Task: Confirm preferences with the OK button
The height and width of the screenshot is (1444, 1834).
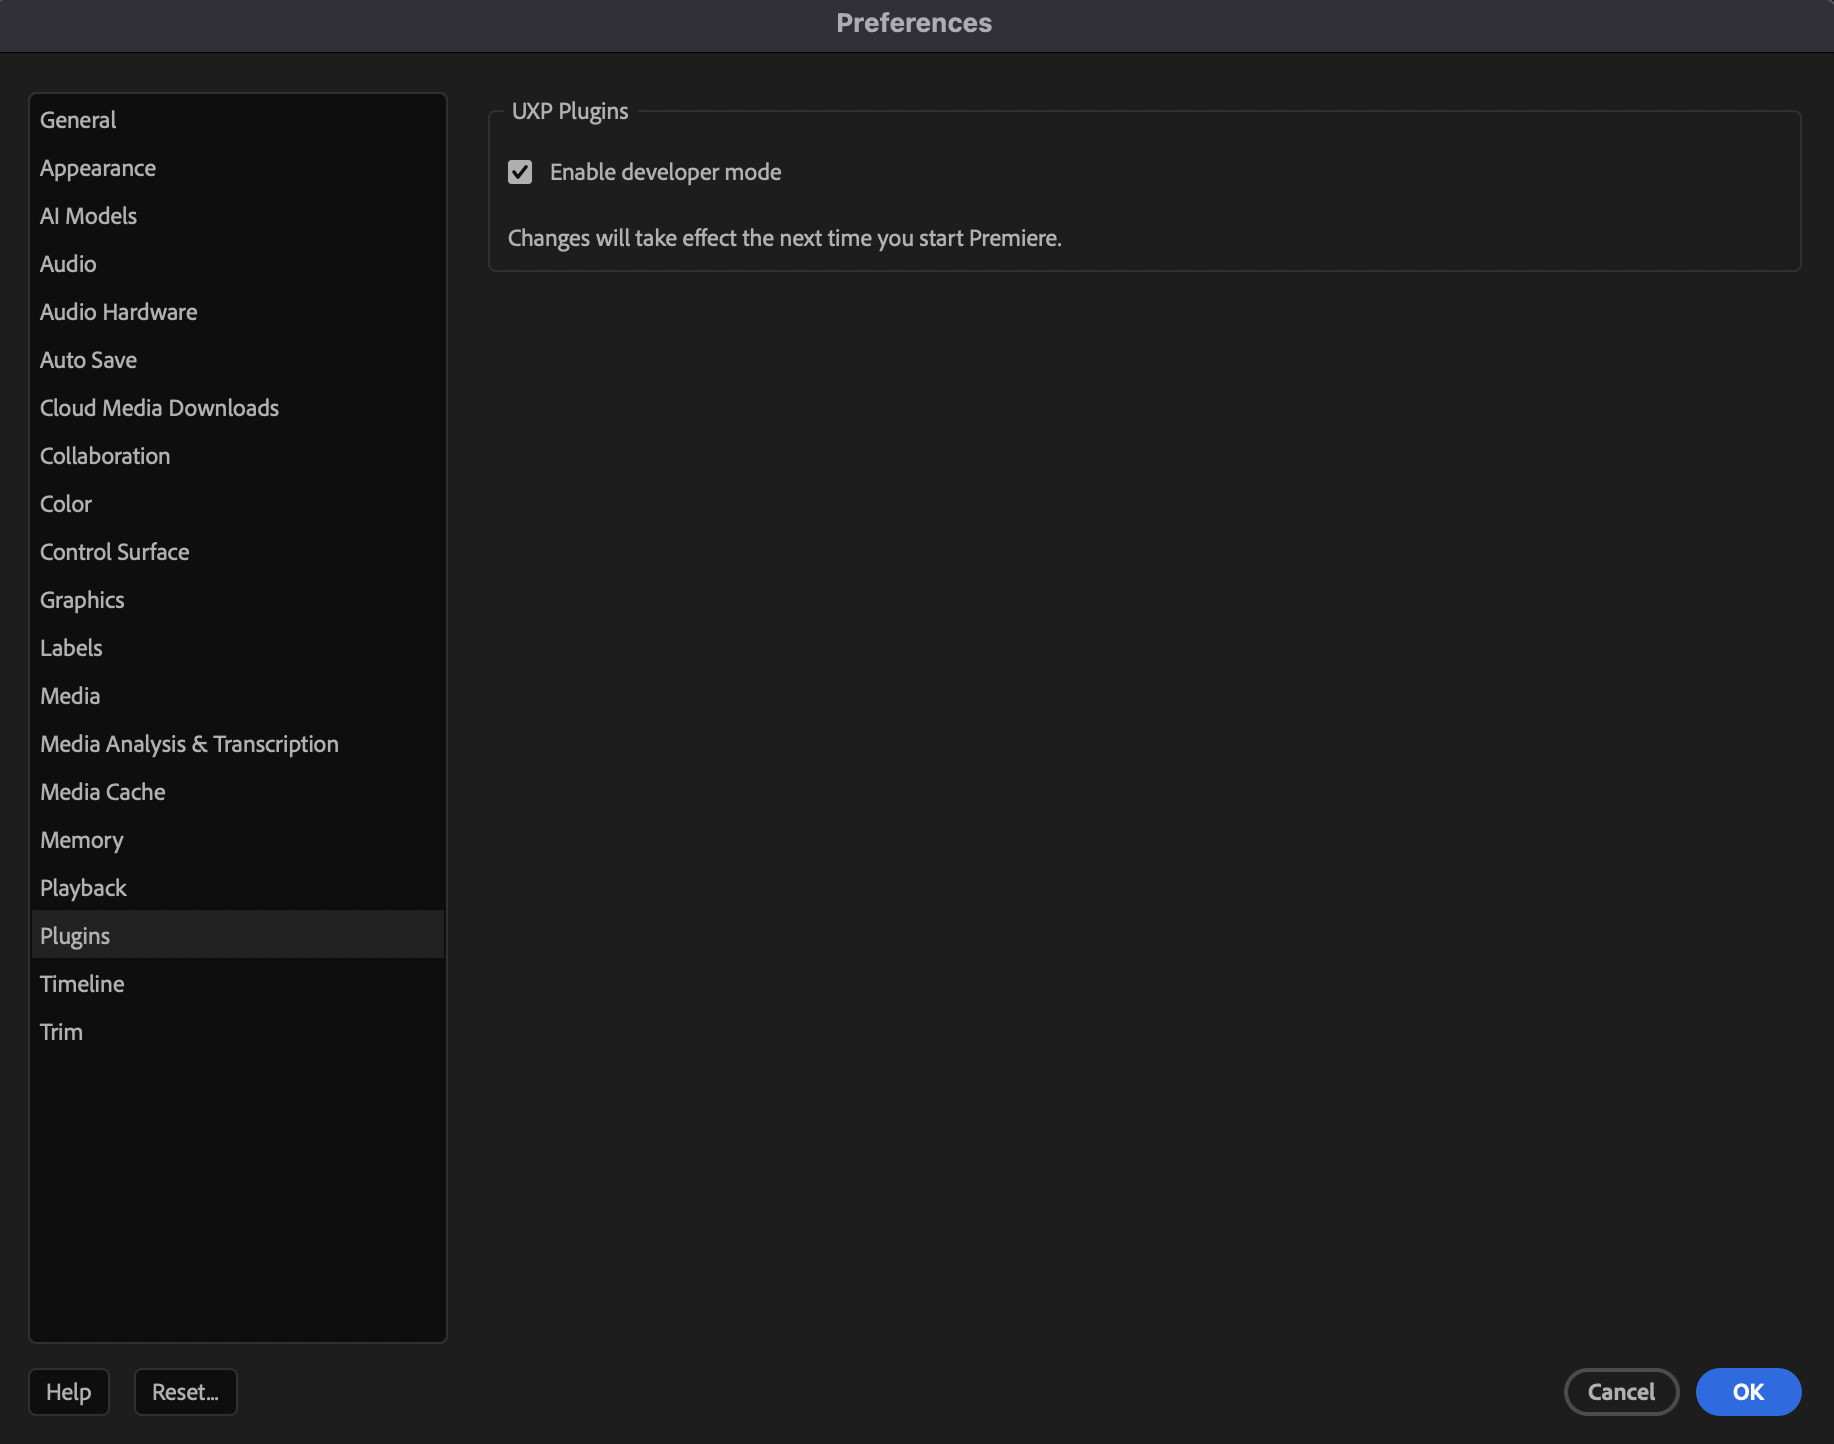Action: 1748,1391
